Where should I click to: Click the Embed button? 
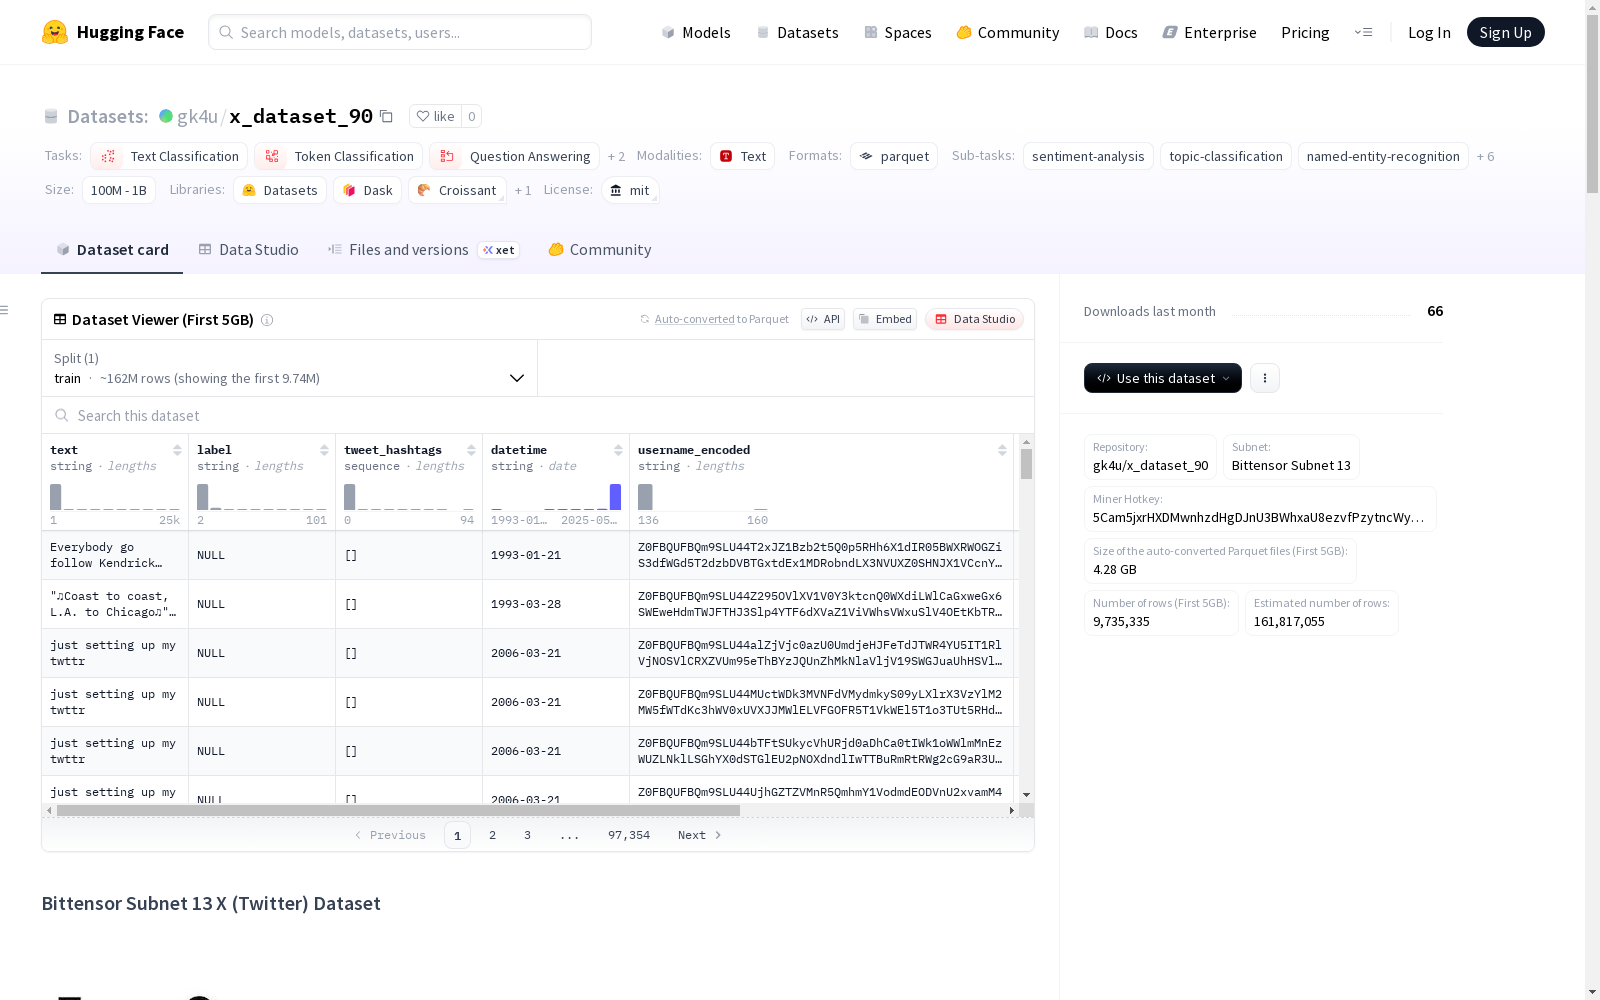click(885, 319)
